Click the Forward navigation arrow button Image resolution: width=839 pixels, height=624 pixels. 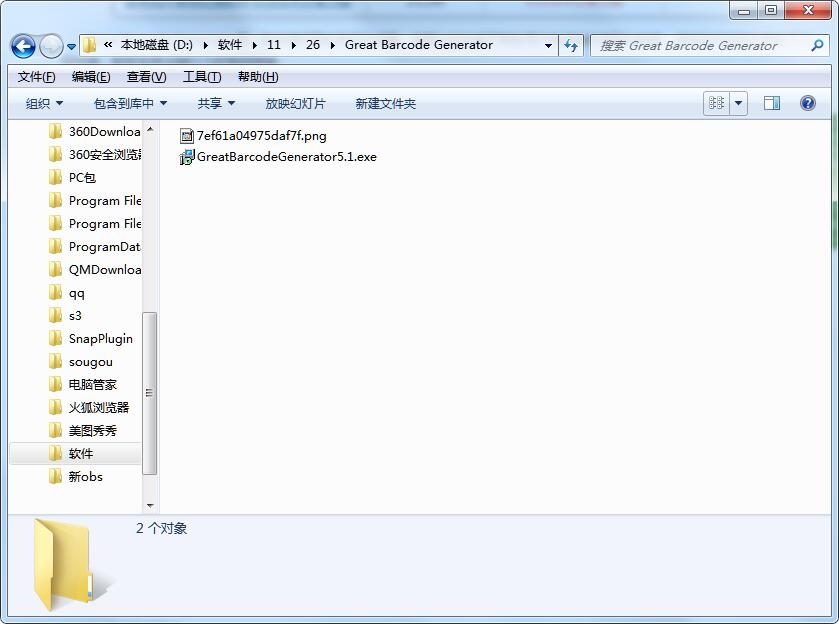pyautogui.click(x=51, y=46)
